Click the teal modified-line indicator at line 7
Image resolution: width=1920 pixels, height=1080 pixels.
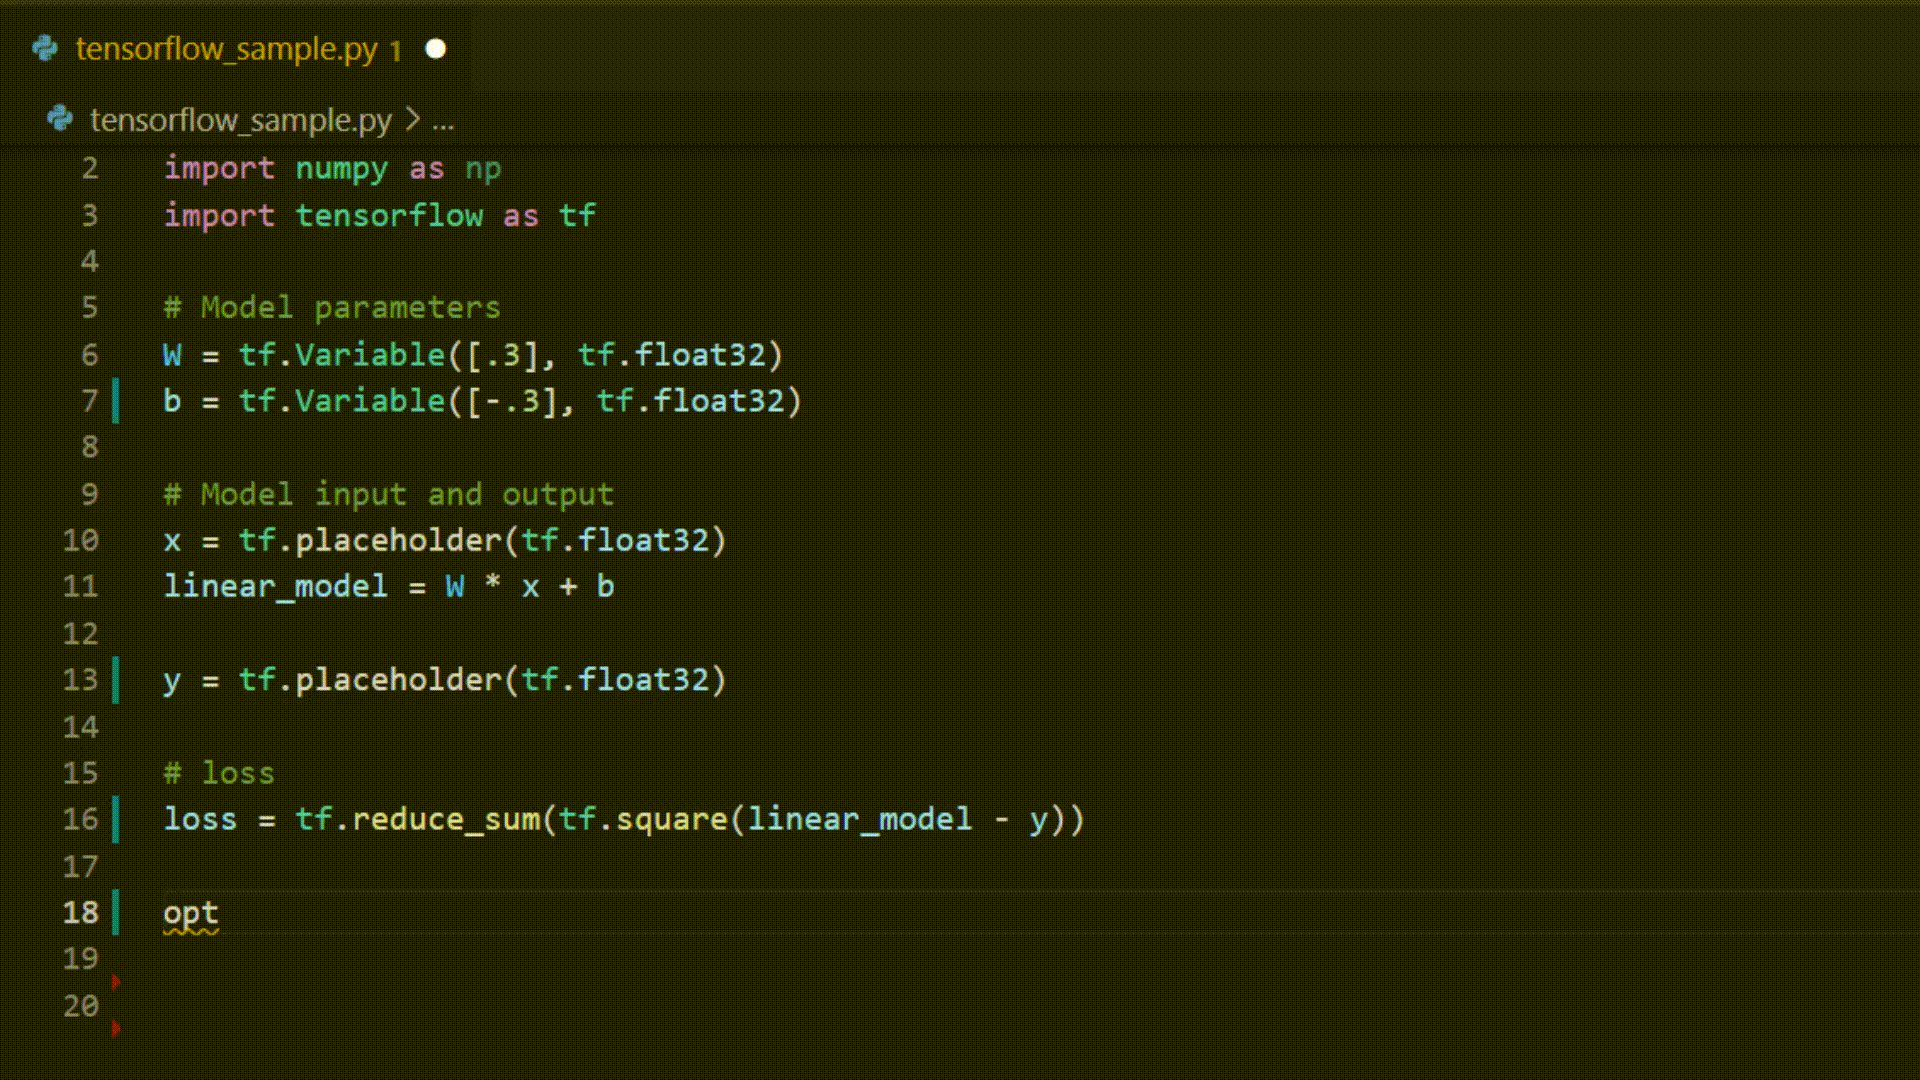click(x=117, y=400)
